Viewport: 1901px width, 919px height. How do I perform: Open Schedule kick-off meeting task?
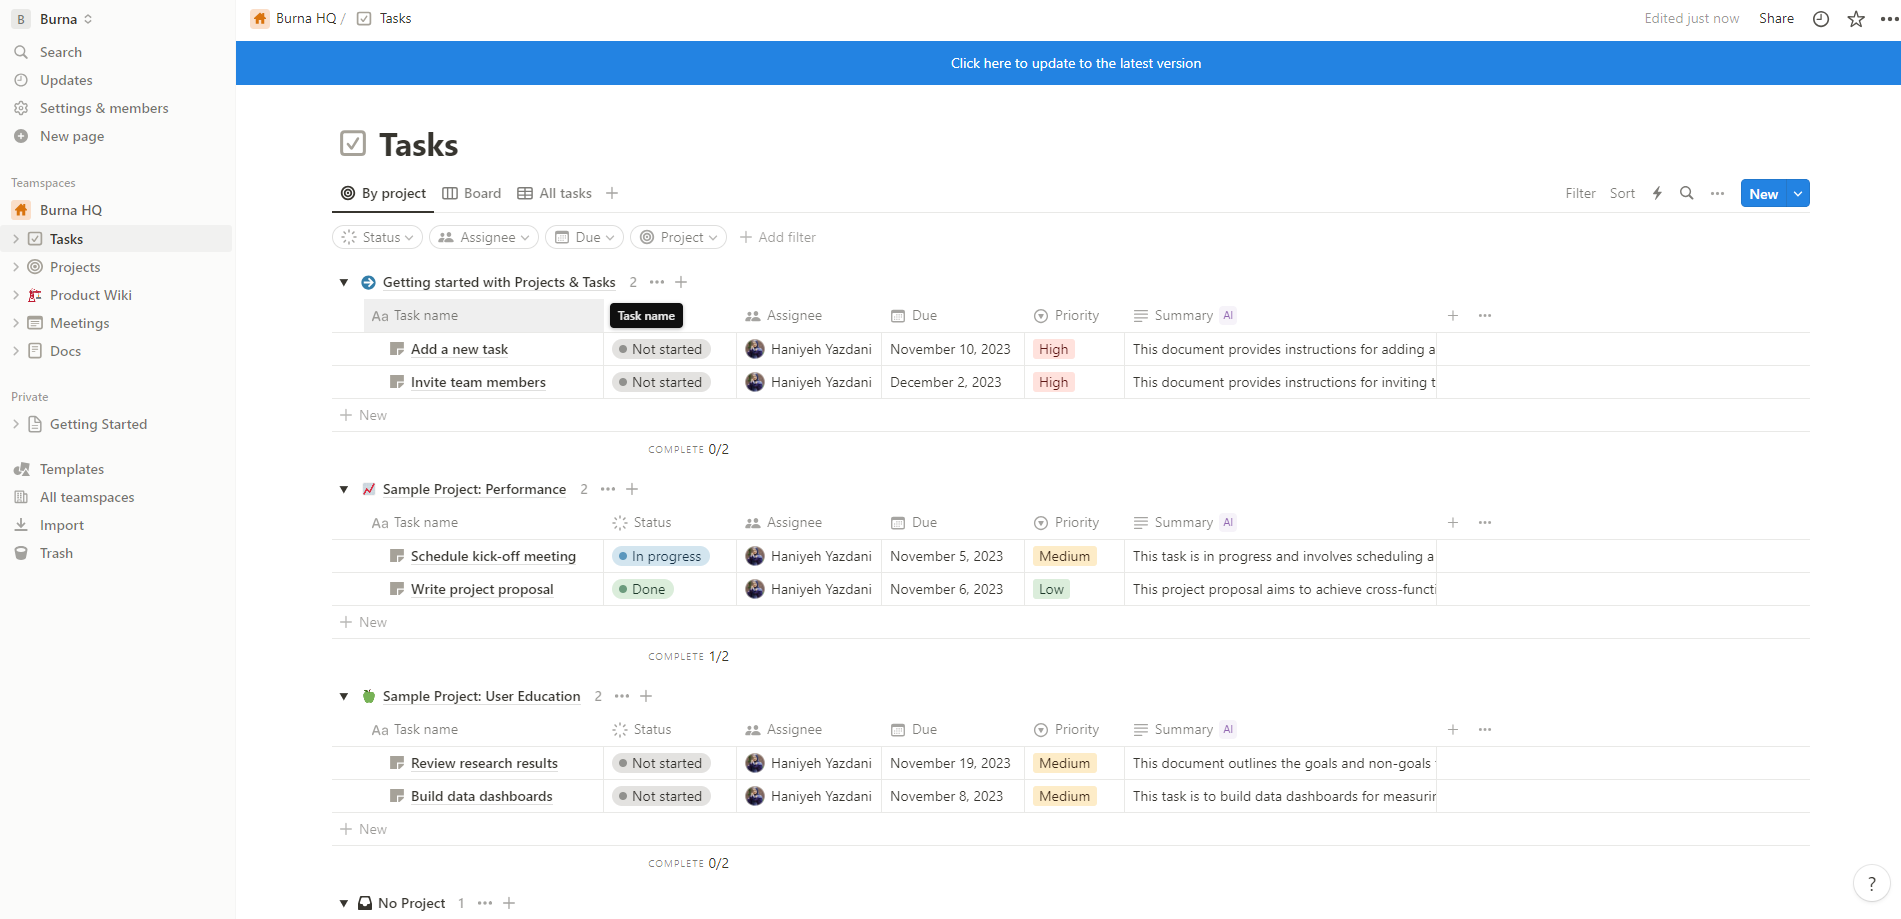pos(493,556)
